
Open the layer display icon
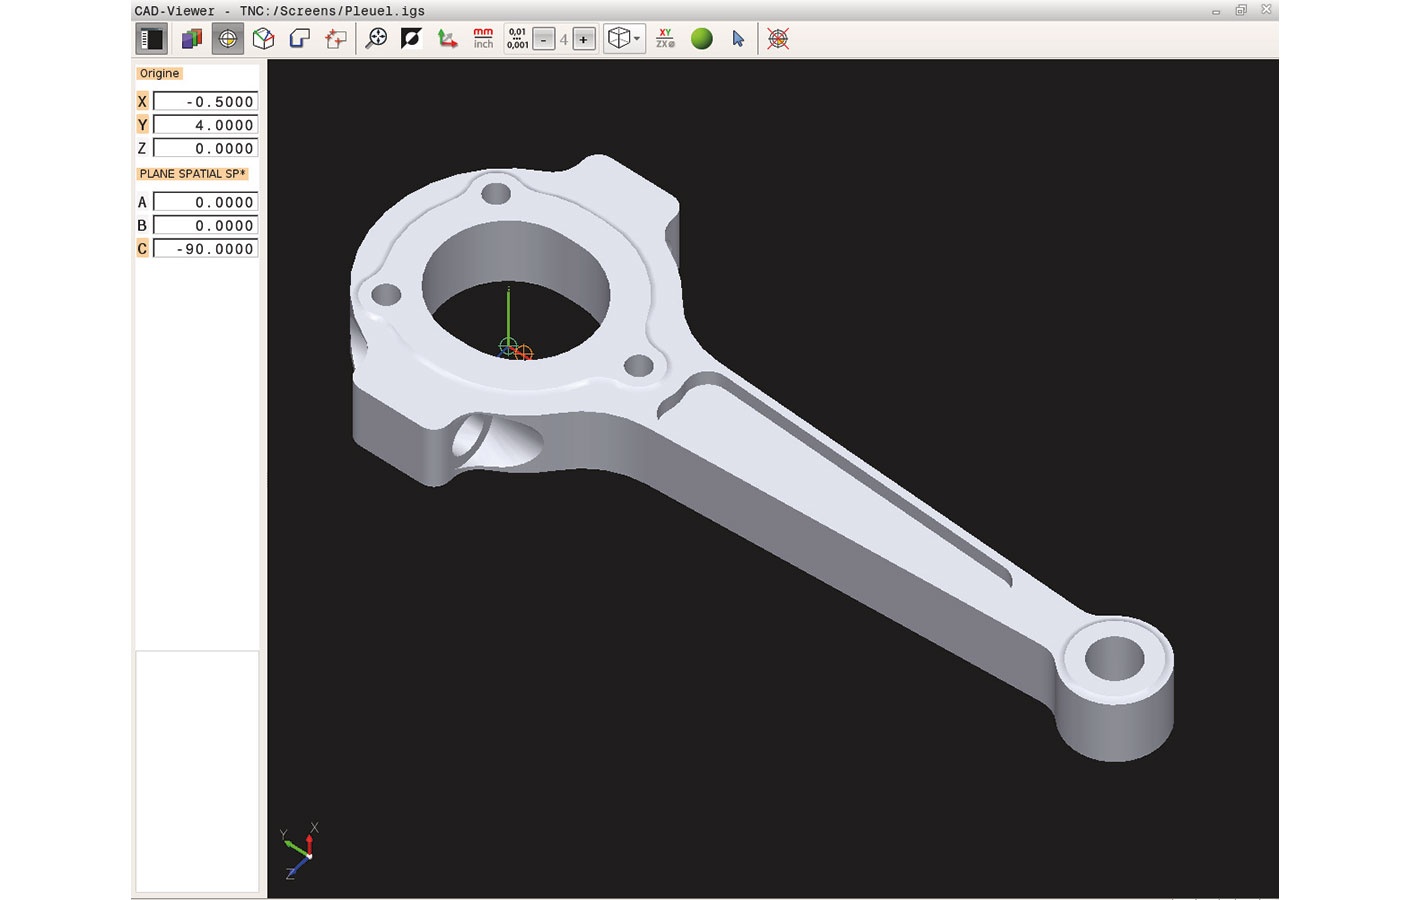pos(191,39)
